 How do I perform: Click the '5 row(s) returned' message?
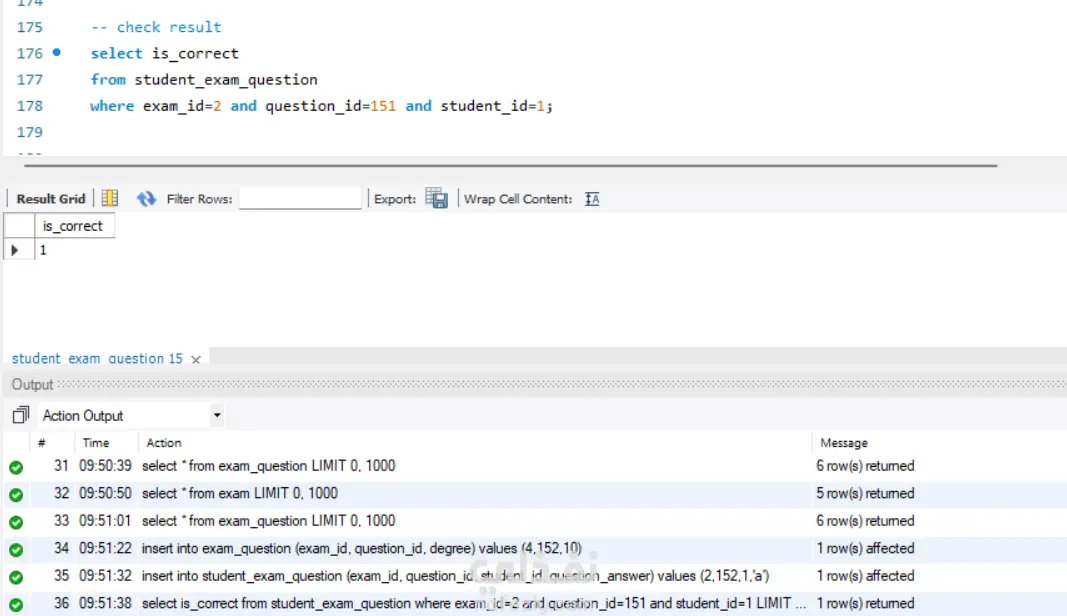865,493
